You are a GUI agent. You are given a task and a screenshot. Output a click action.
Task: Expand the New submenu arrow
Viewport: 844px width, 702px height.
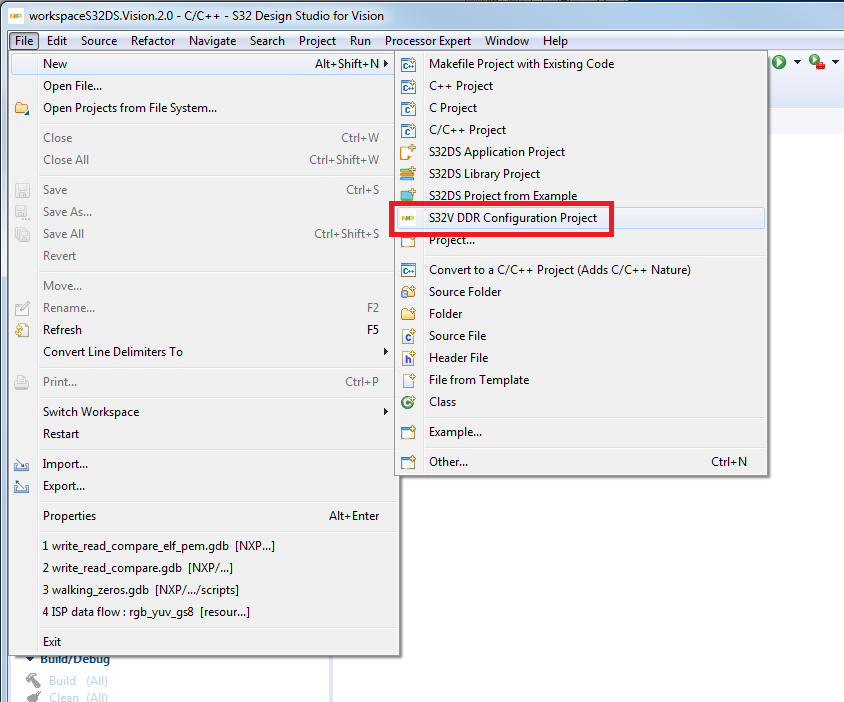coord(386,64)
